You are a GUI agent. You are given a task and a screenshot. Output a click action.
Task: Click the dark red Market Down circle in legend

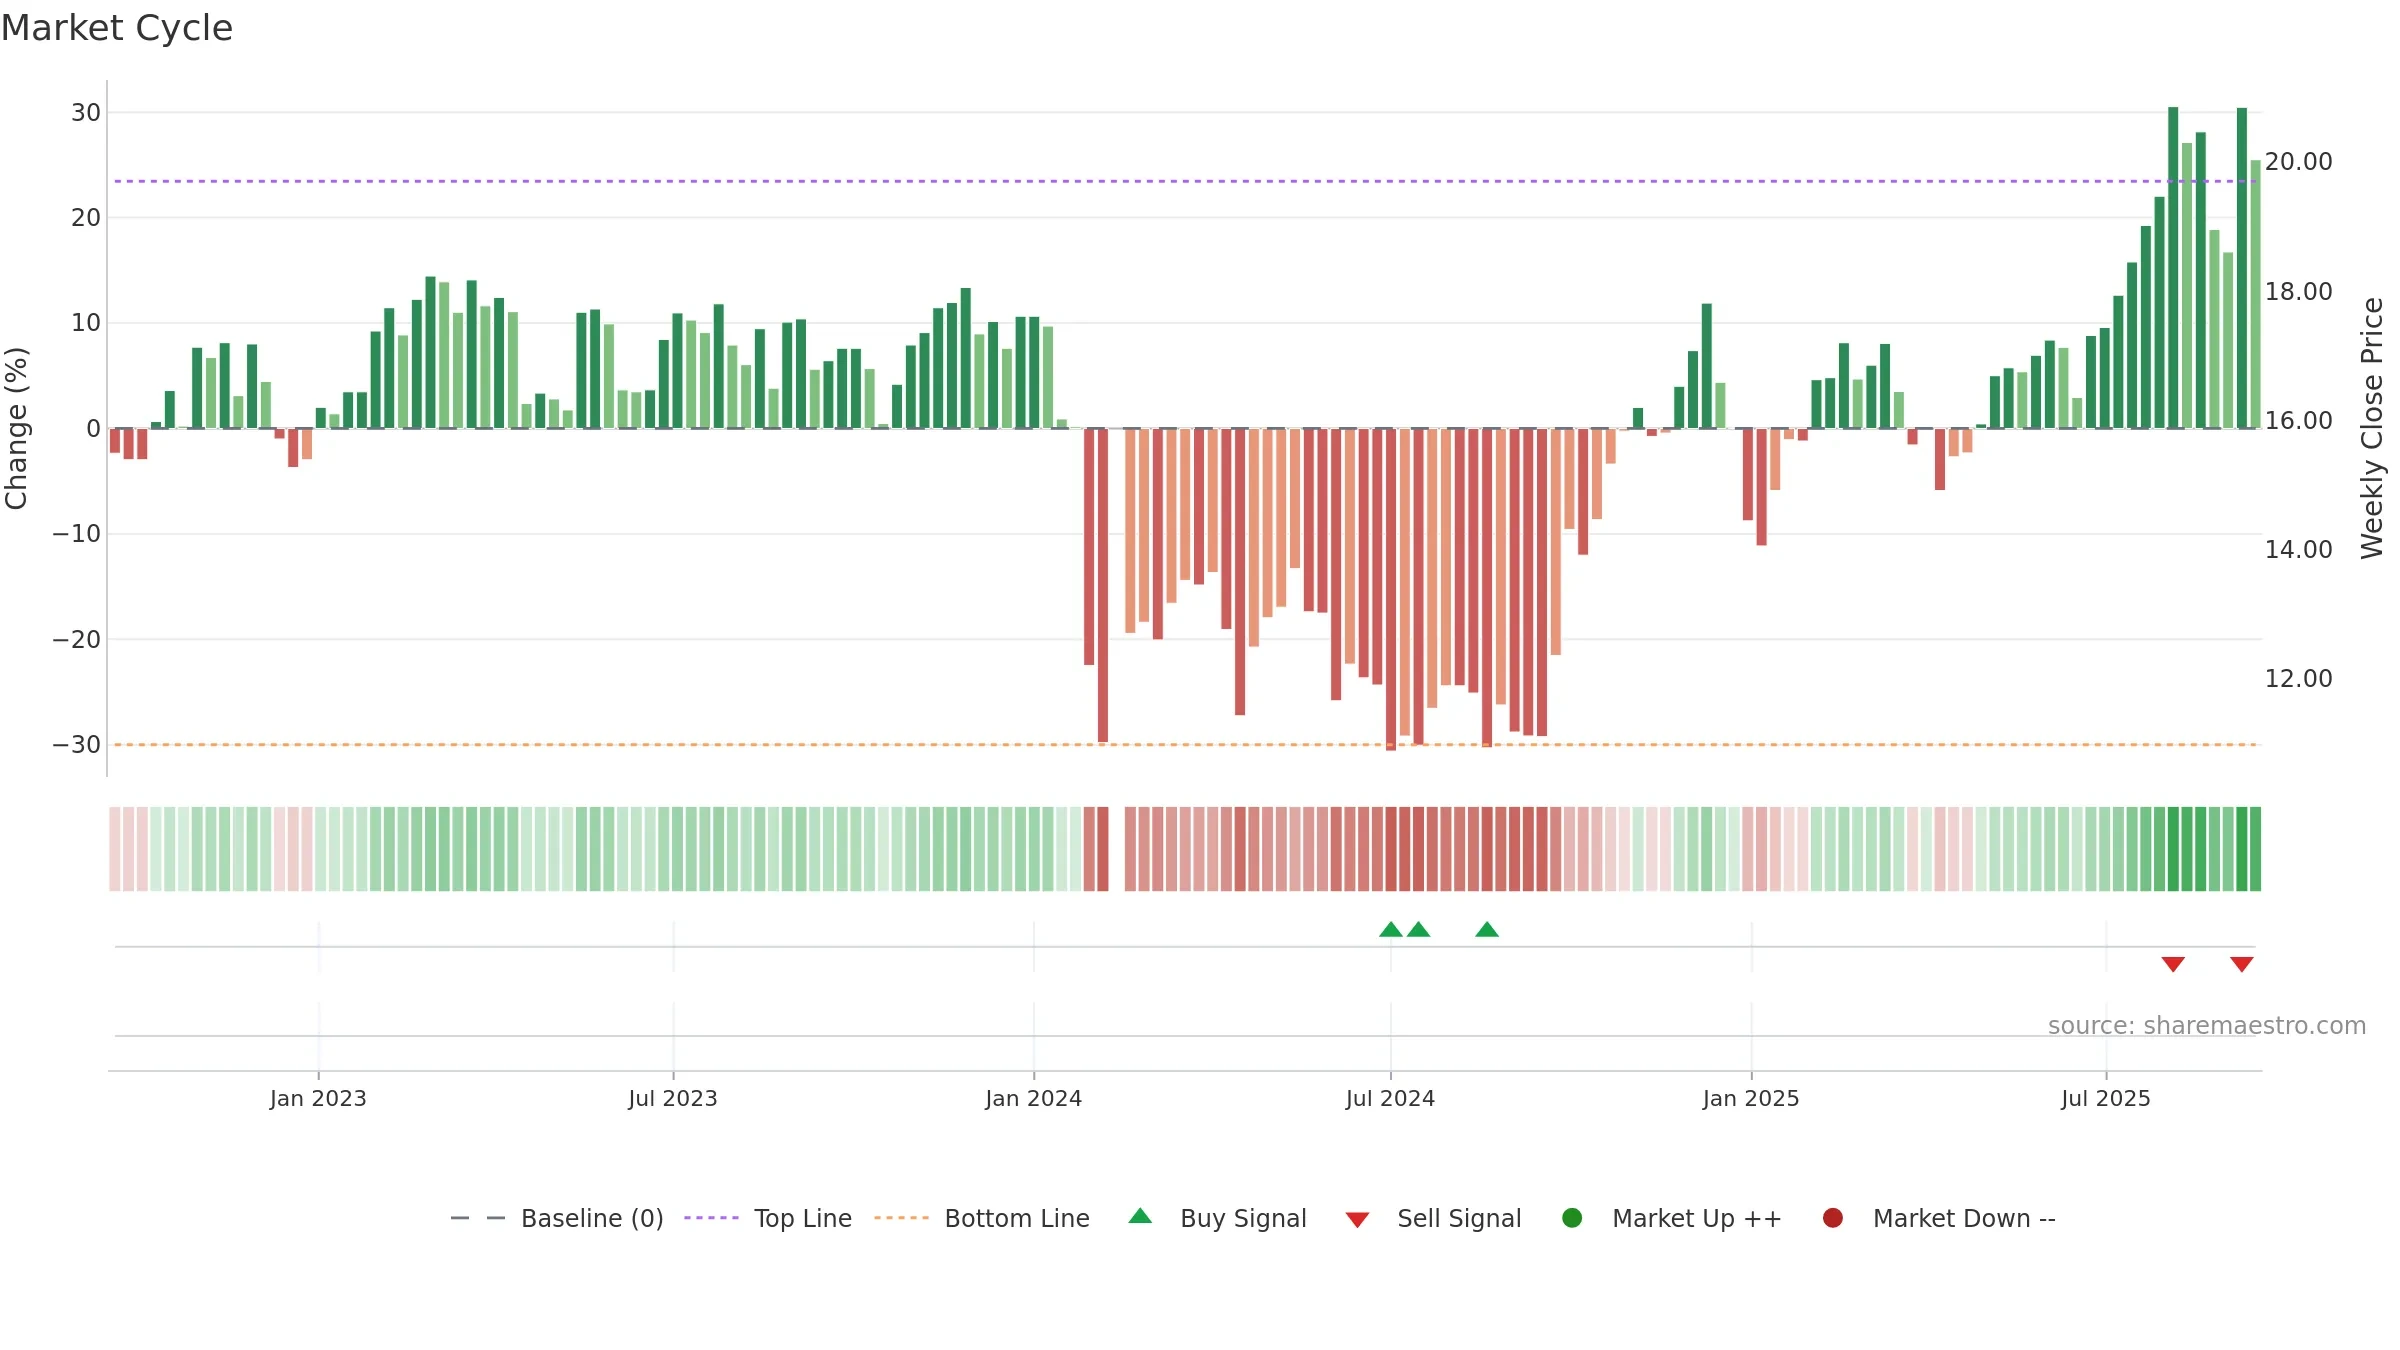1833,1218
